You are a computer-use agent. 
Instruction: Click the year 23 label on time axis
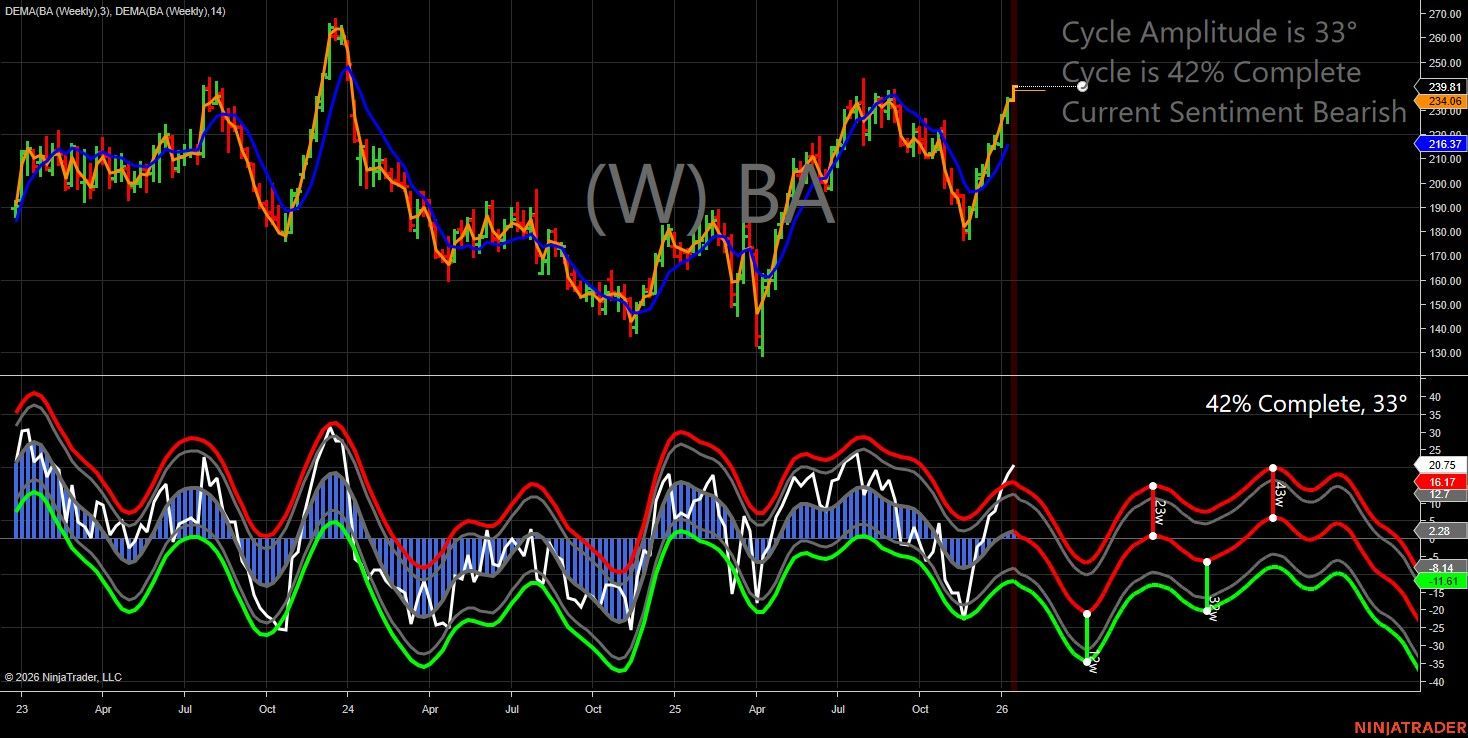(x=21, y=709)
